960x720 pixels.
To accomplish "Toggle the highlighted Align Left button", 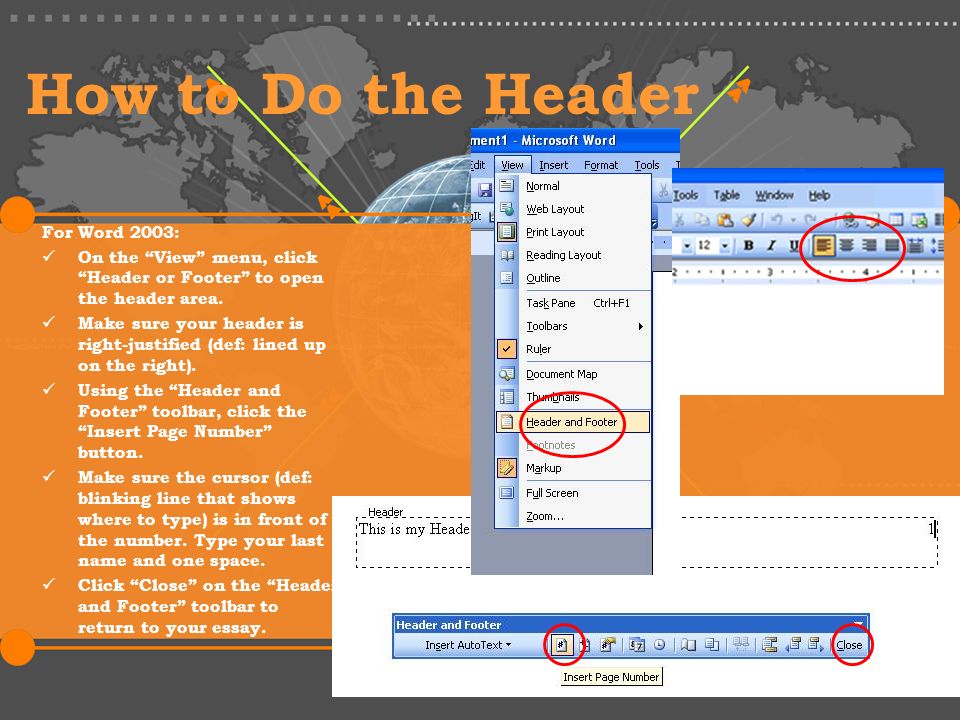I will (x=823, y=246).
